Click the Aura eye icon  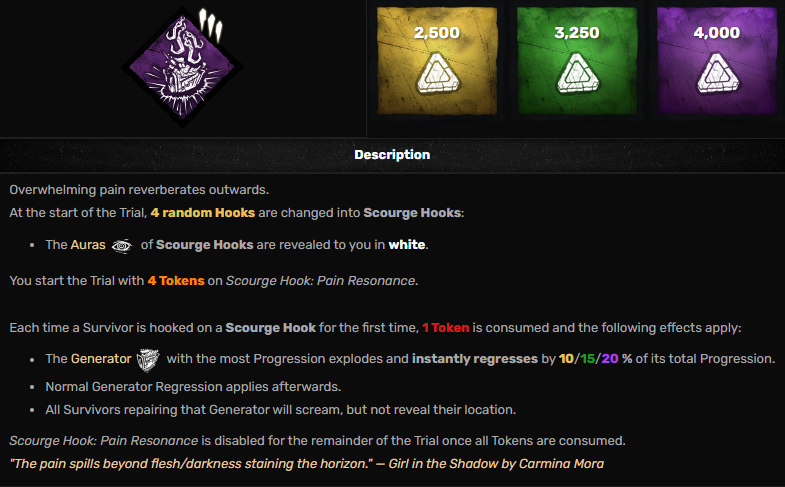pos(122,245)
